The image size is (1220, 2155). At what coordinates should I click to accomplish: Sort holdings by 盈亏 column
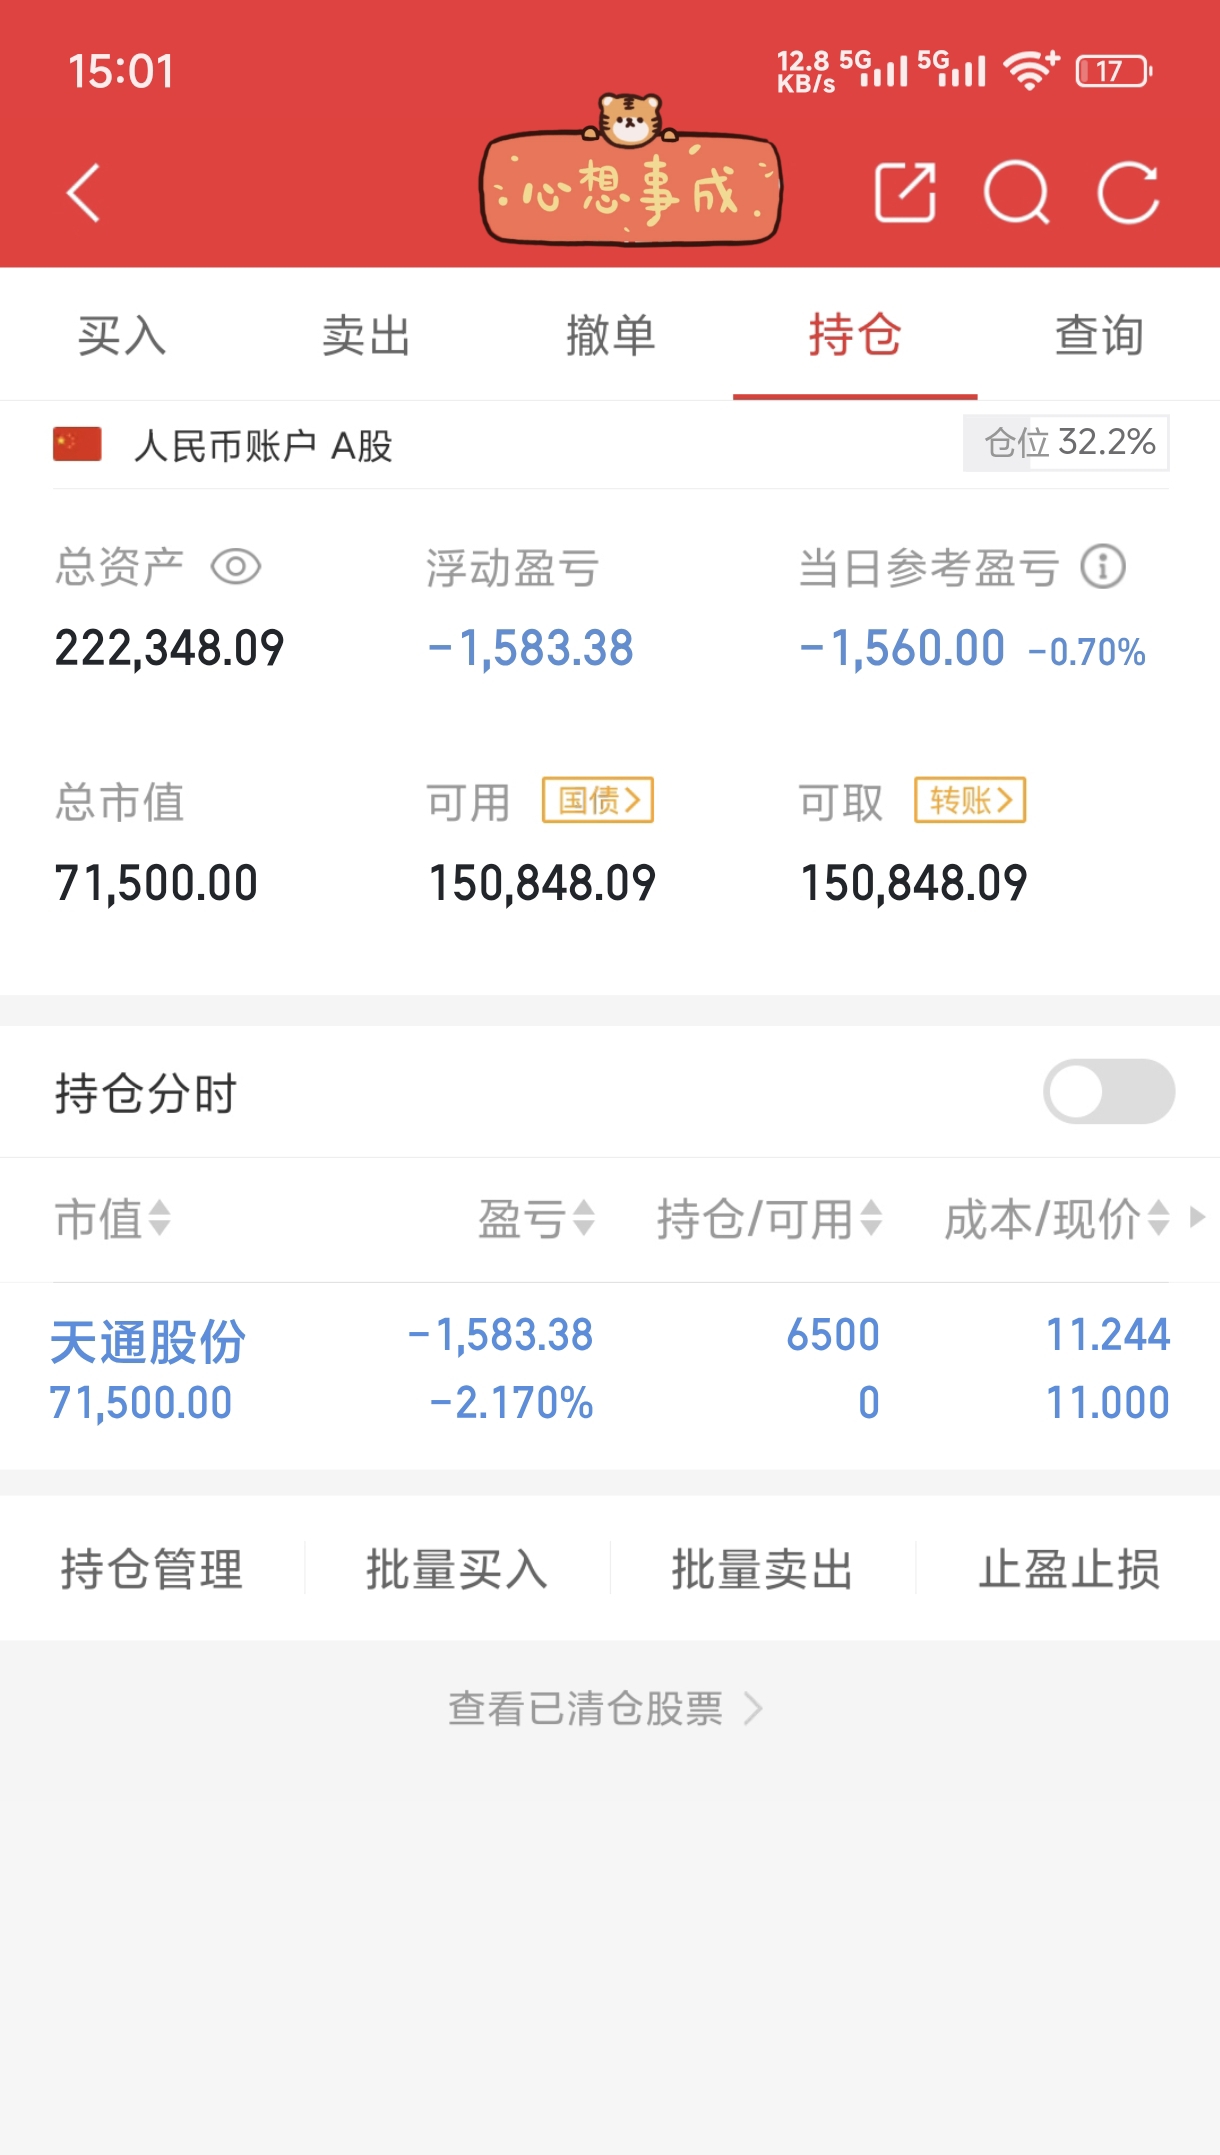536,1219
